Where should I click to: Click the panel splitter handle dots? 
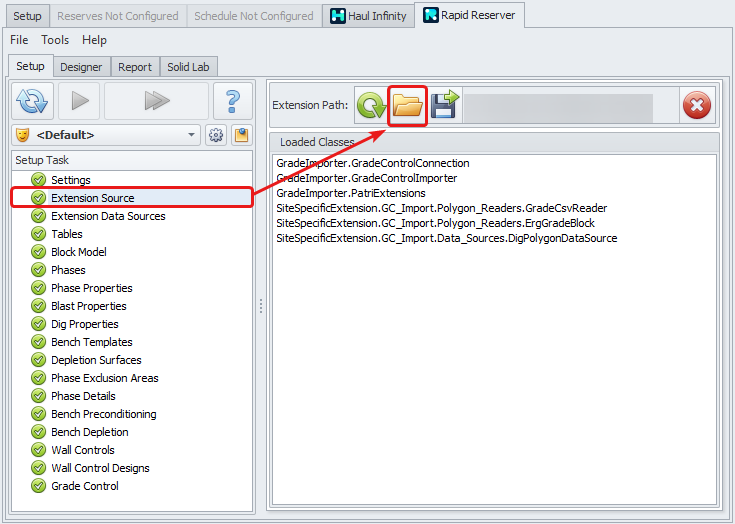(x=261, y=307)
